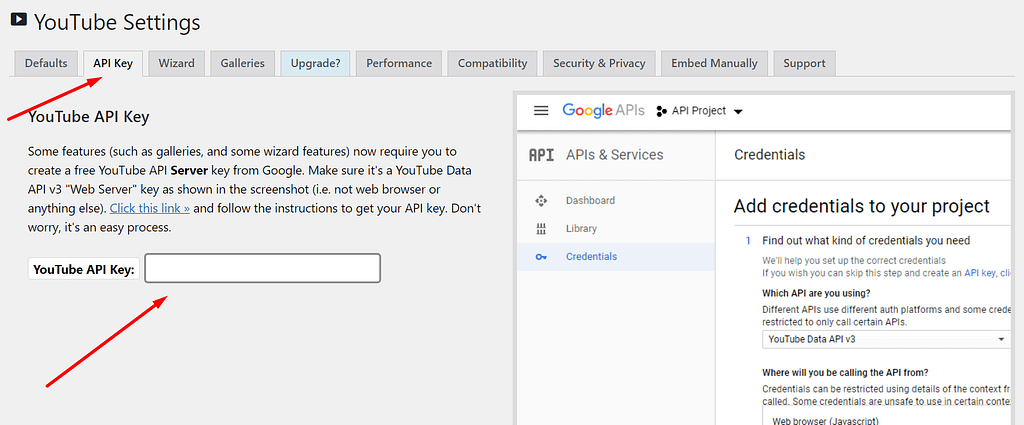The height and width of the screenshot is (425, 1024).
Task: Go to the Upgrade? tab
Action: click(x=315, y=63)
